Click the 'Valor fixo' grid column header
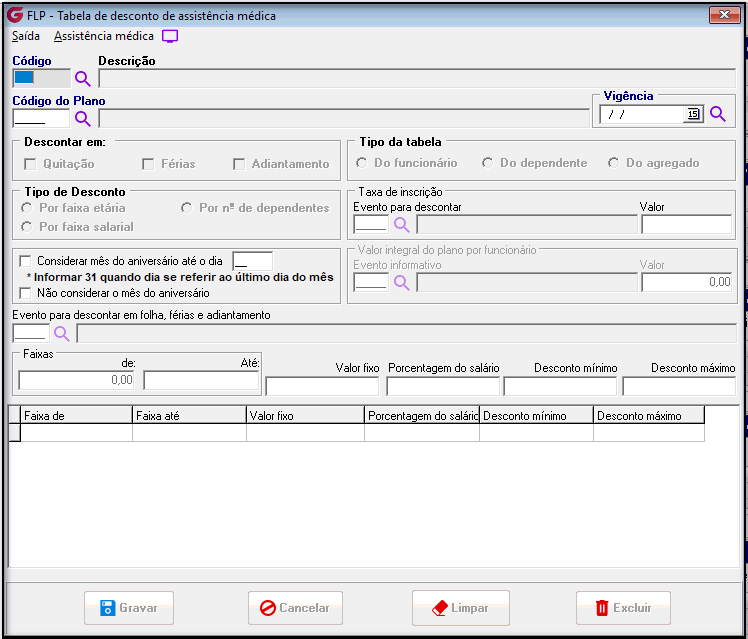Viewport: 748px width, 639px height. tap(305, 415)
